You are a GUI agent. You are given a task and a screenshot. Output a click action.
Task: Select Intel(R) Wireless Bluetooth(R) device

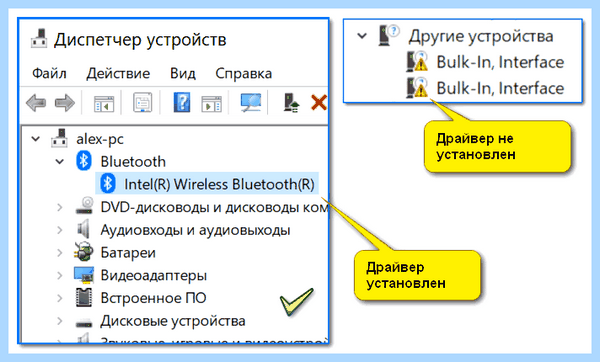tap(219, 184)
